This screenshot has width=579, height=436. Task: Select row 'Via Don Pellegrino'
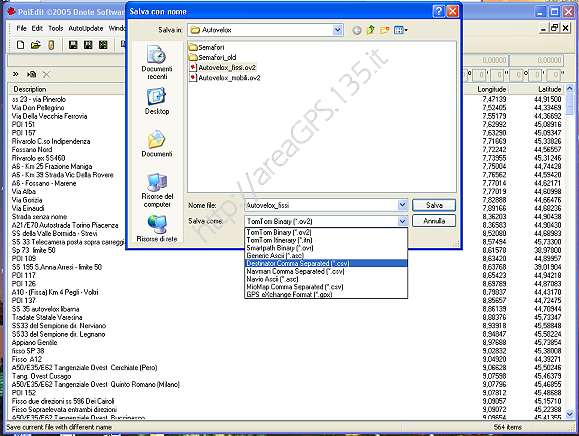point(38,108)
